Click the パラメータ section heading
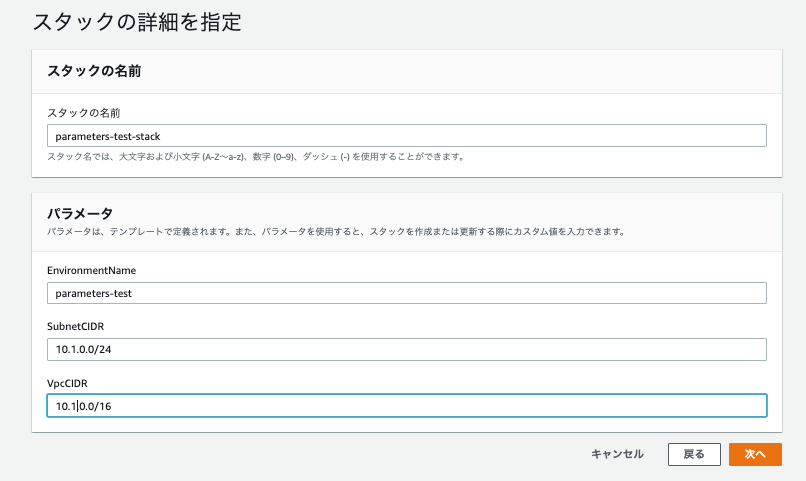 [x=80, y=213]
